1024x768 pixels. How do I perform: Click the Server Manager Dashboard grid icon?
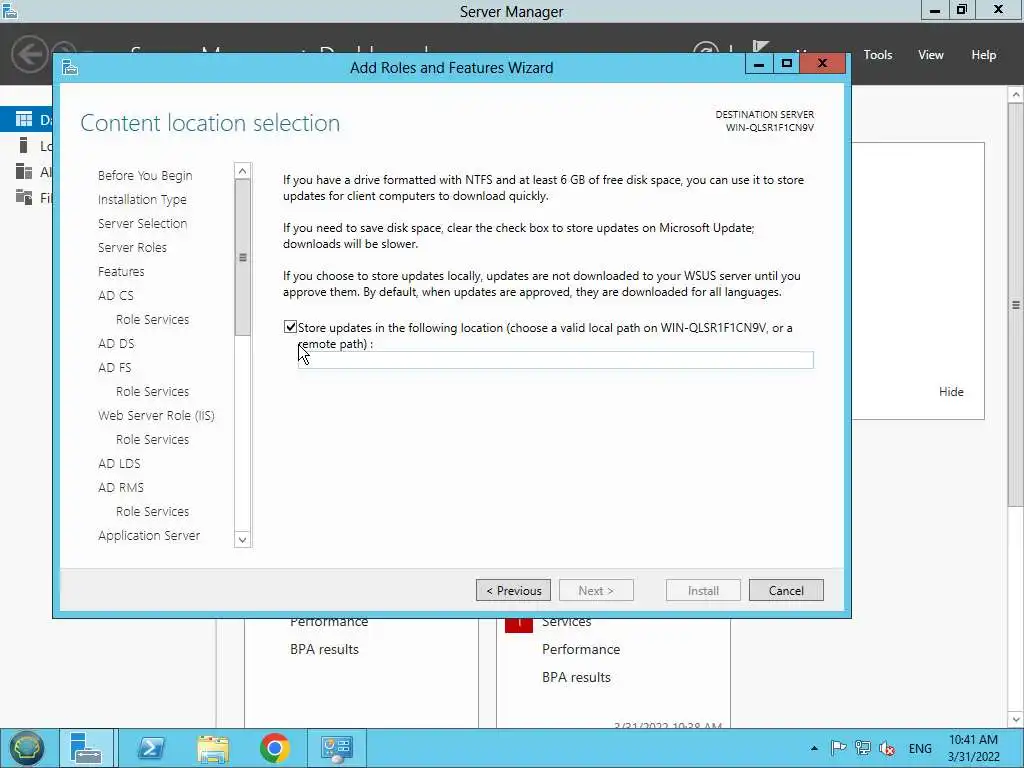[24, 119]
